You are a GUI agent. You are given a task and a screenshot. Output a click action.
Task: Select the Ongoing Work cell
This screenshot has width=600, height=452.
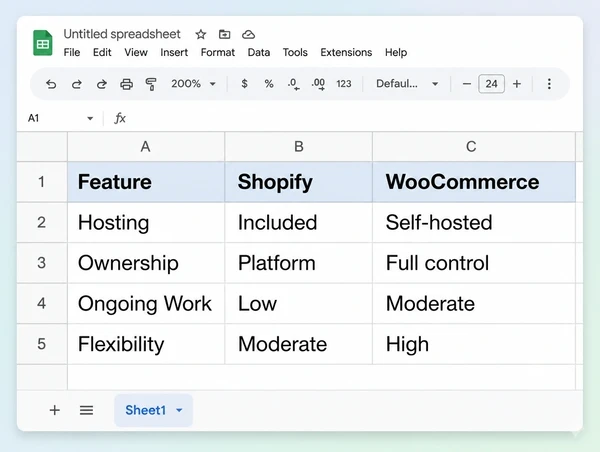click(x=146, y=304)
